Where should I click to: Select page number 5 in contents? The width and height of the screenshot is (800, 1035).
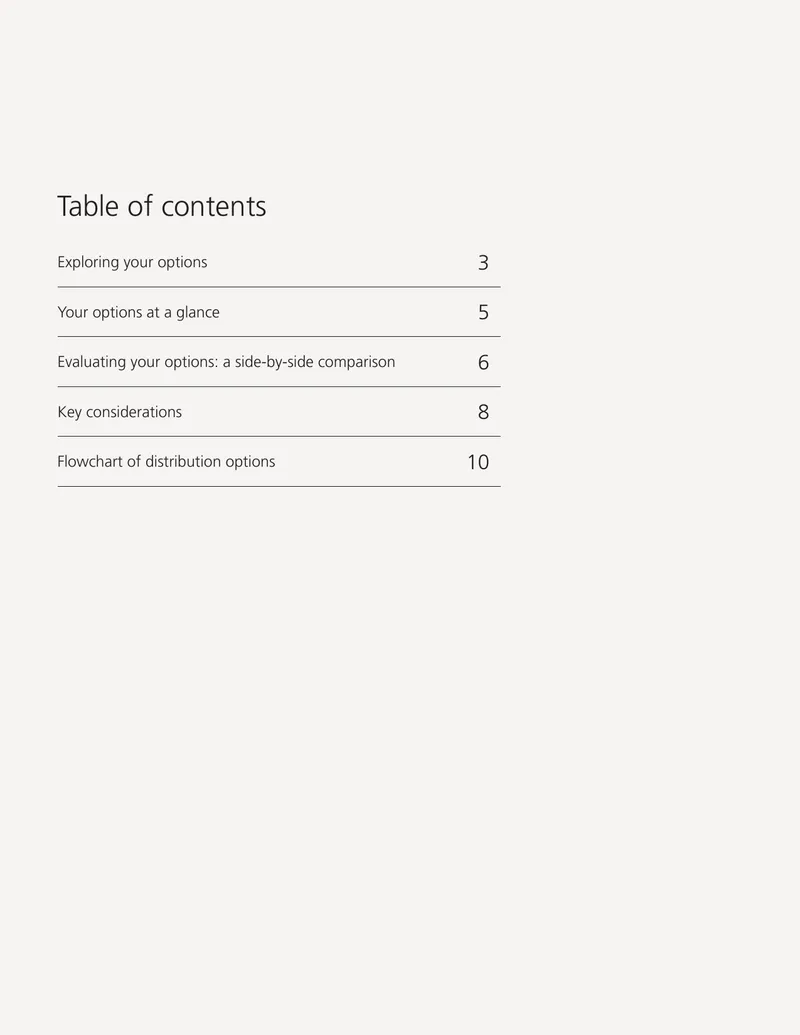[483, 312]
